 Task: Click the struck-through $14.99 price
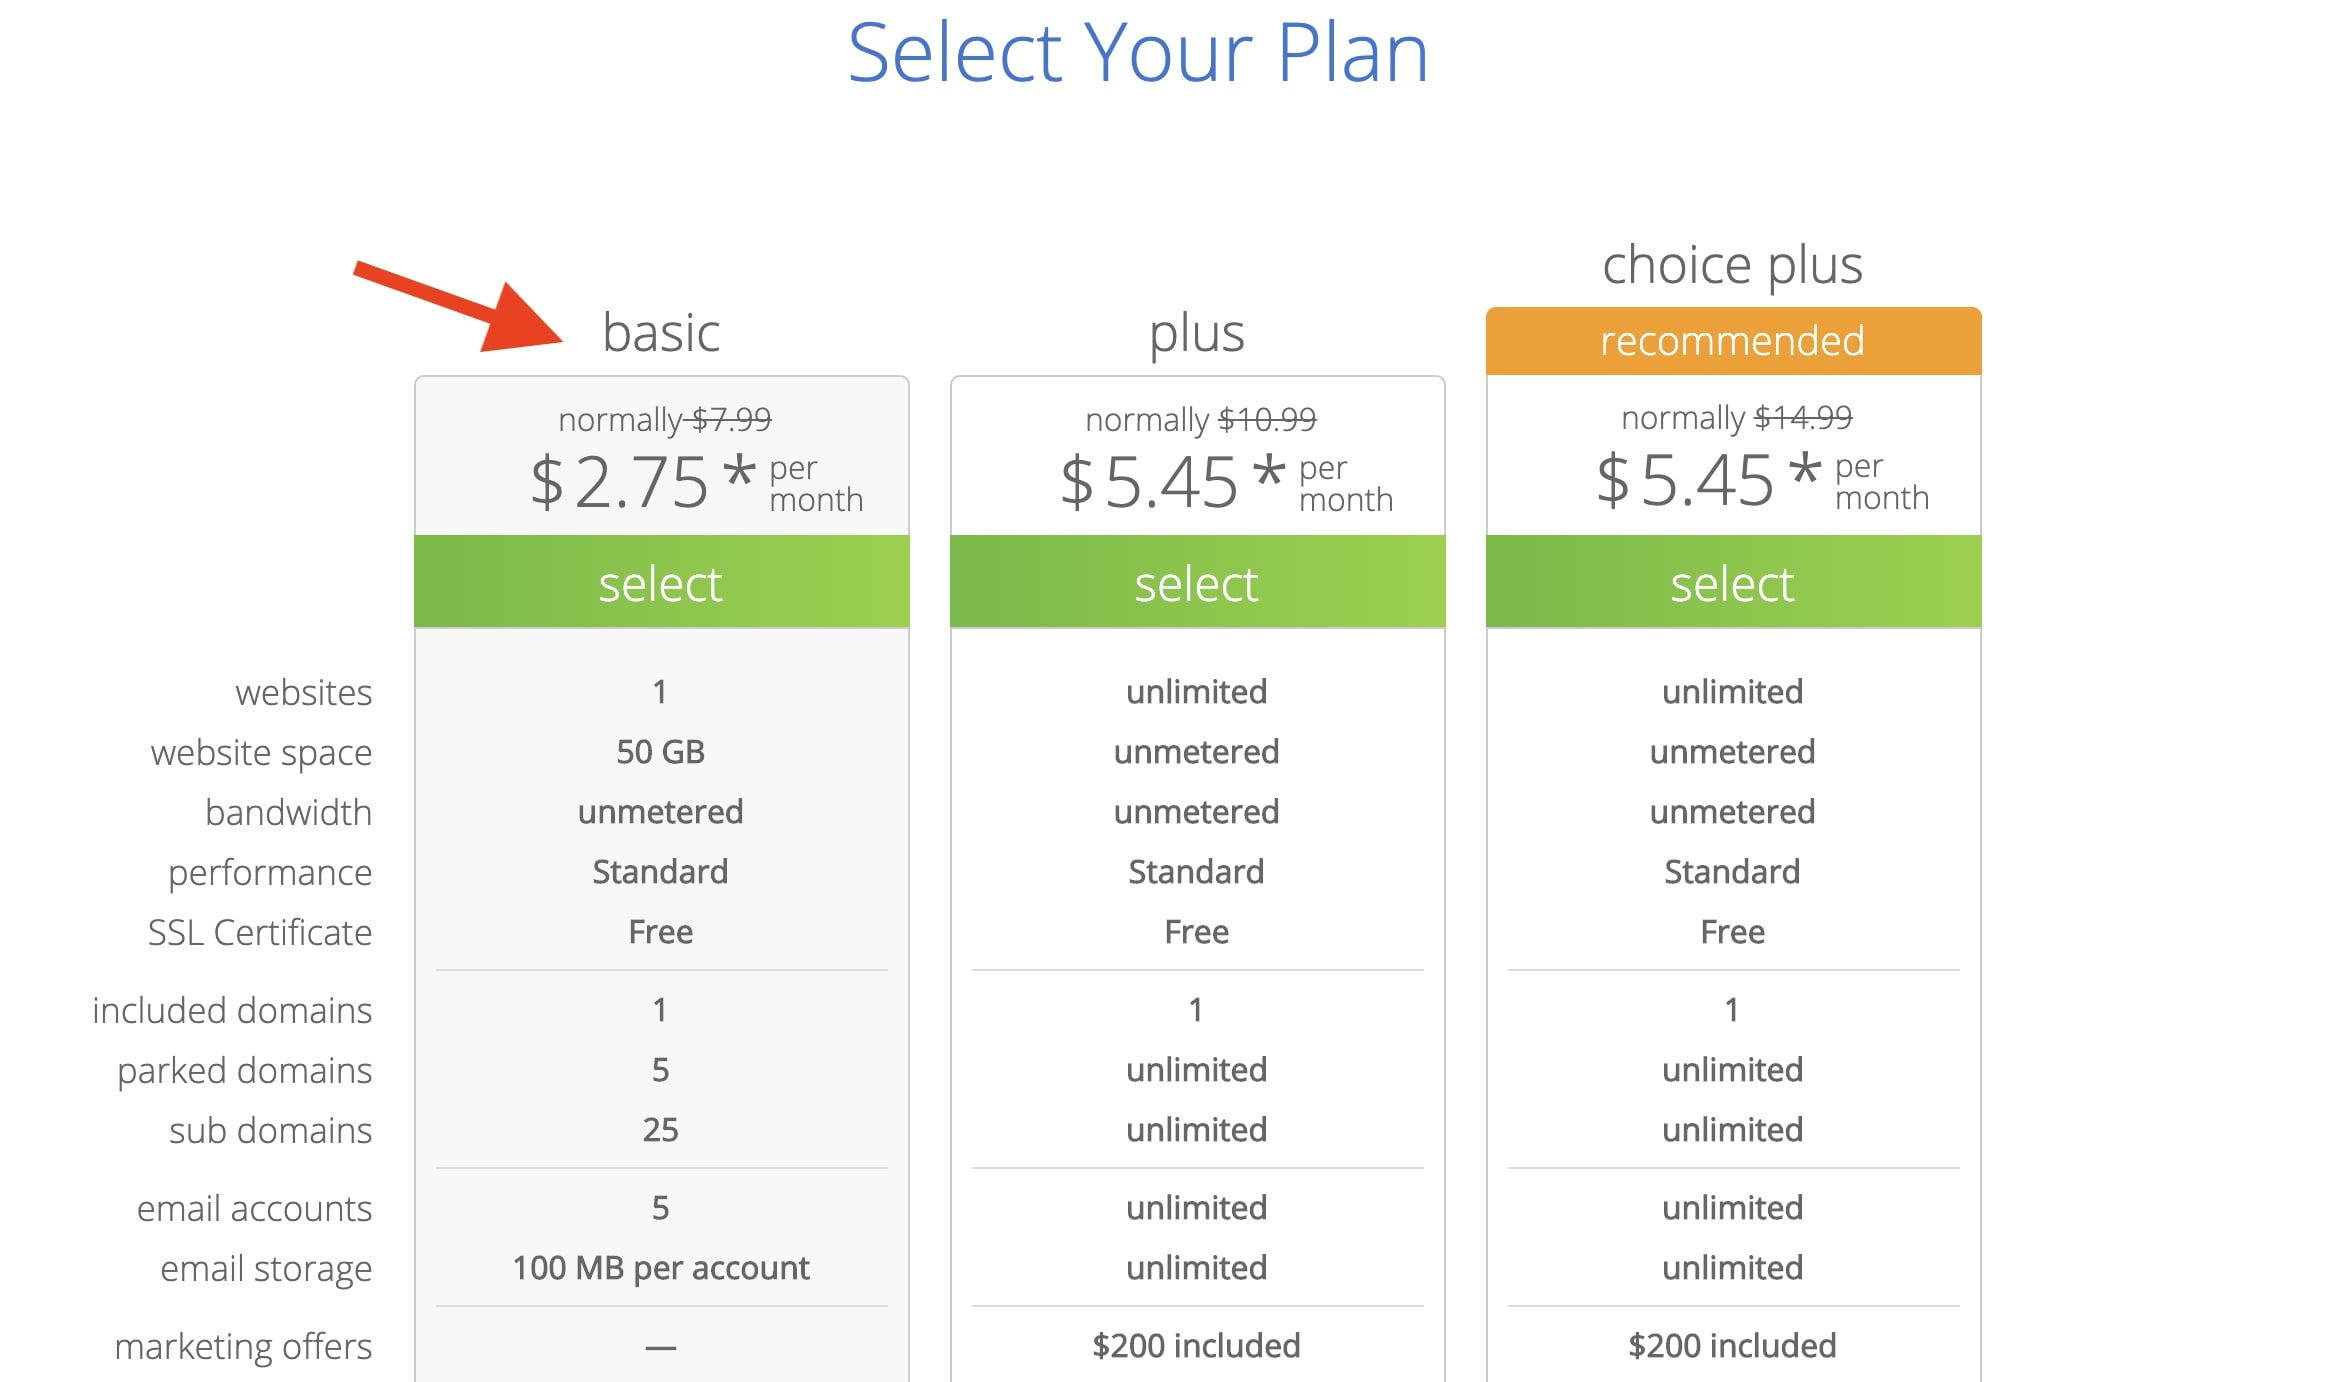click(x=1803, y=417)
